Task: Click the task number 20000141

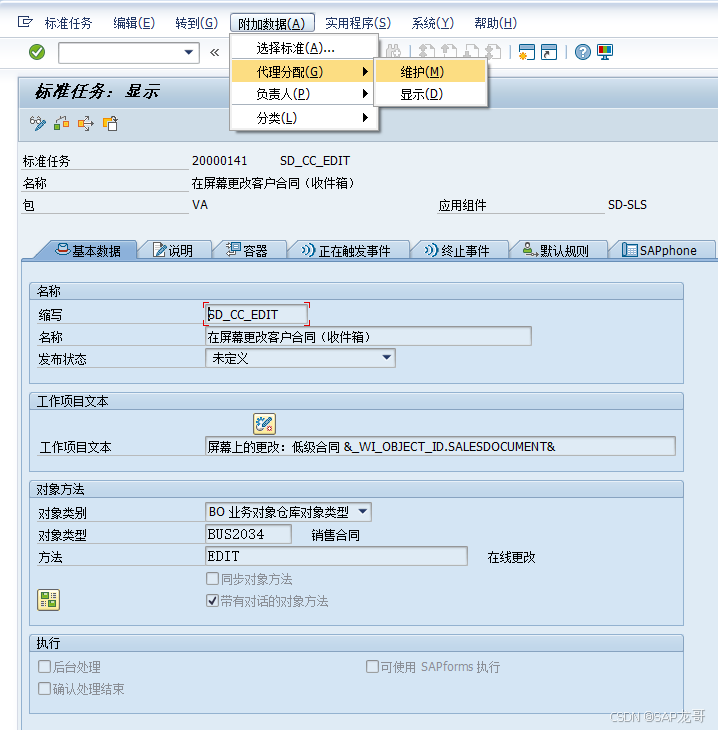Action: (x=219, y=161)
